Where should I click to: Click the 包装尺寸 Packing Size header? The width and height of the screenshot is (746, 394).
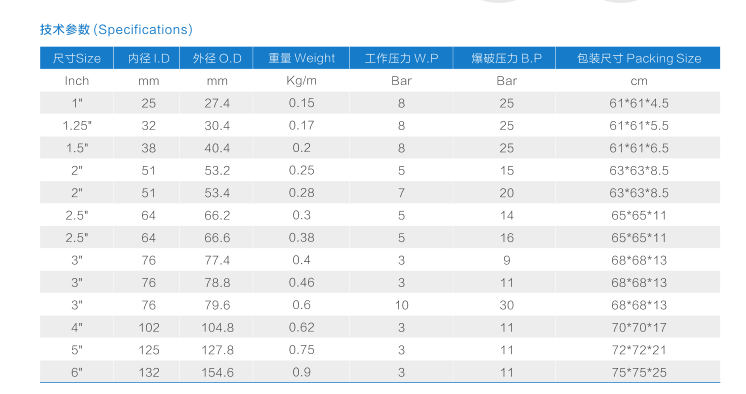638,58
